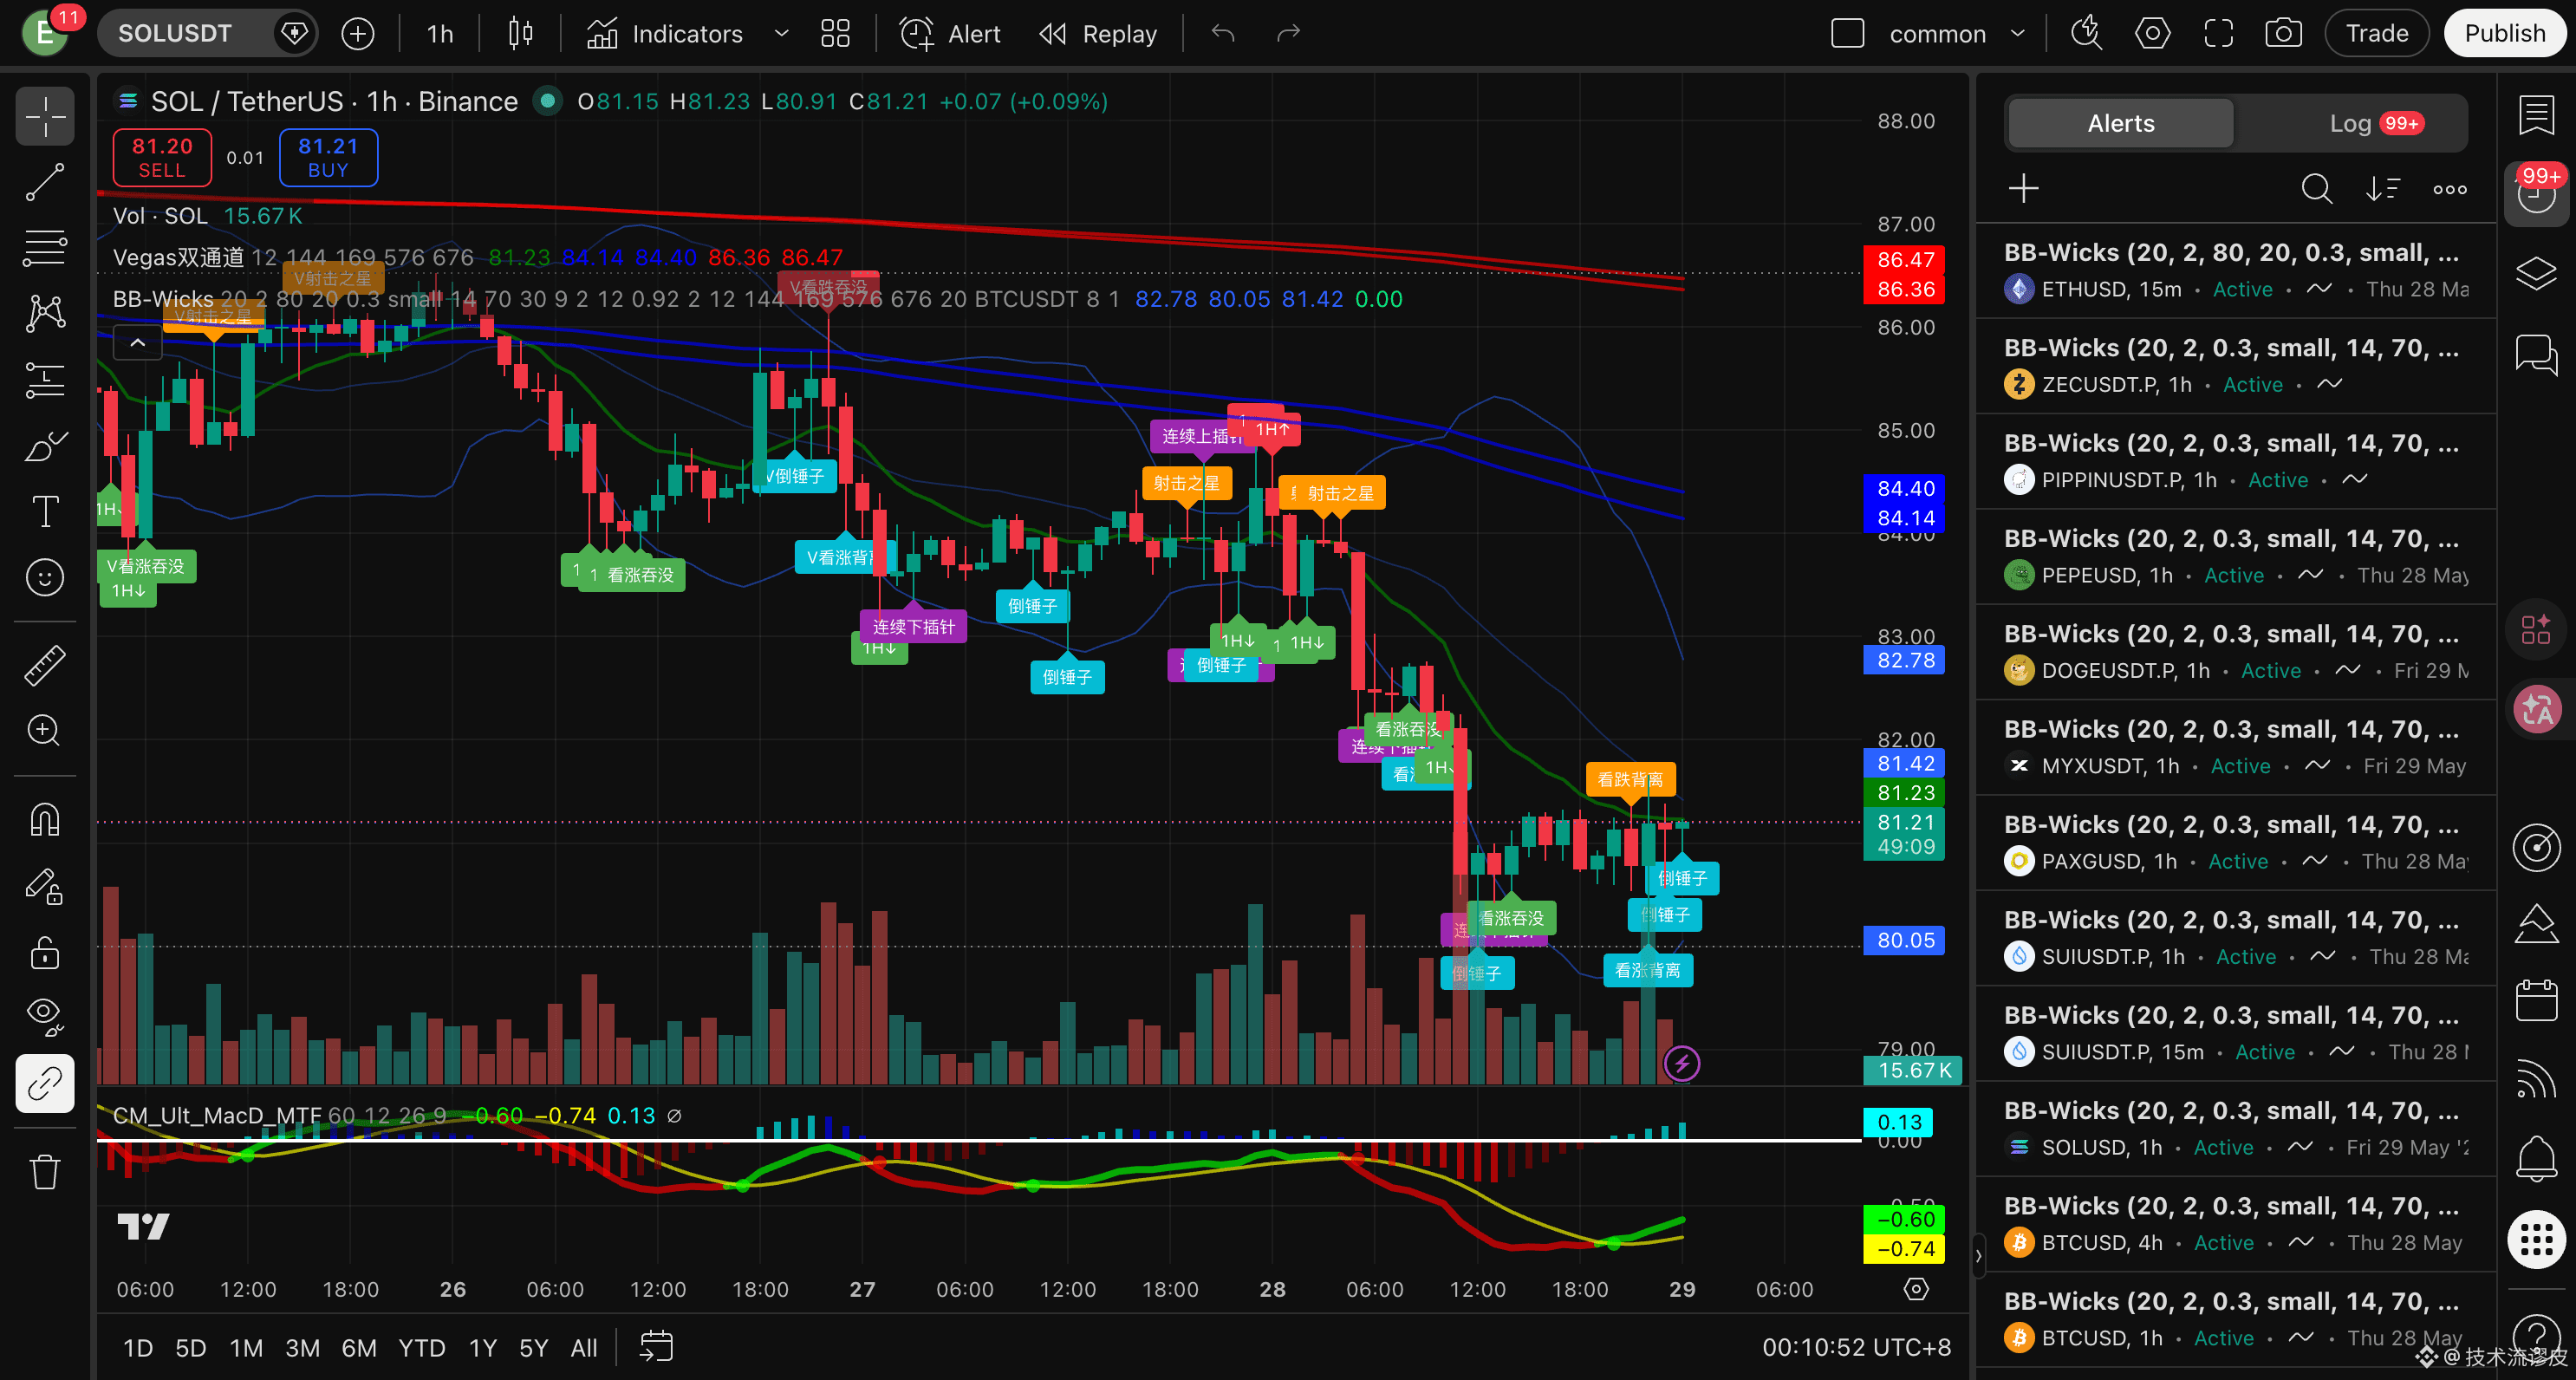Create a new Alert from toolbar

point(950,34)
